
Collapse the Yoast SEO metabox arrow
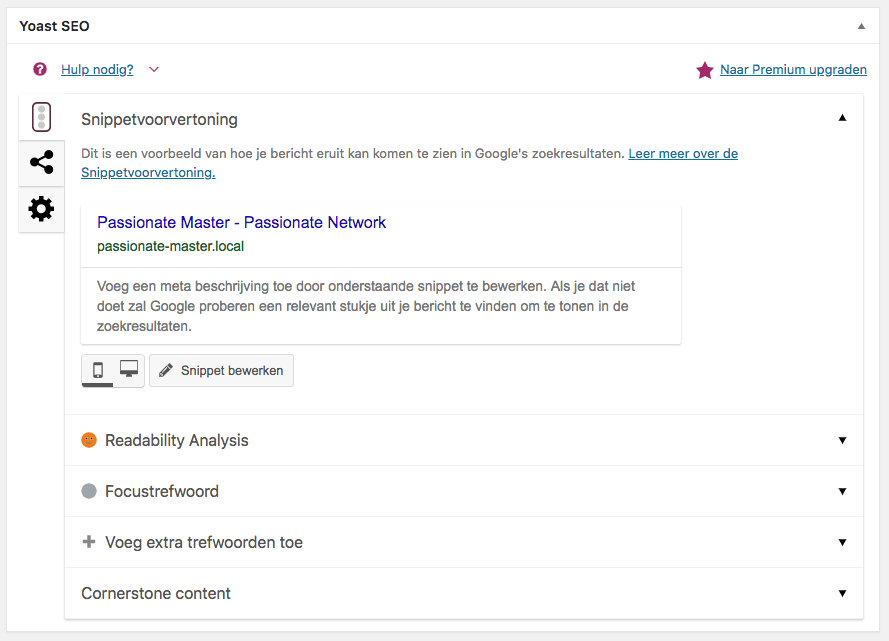coord(861,26)
